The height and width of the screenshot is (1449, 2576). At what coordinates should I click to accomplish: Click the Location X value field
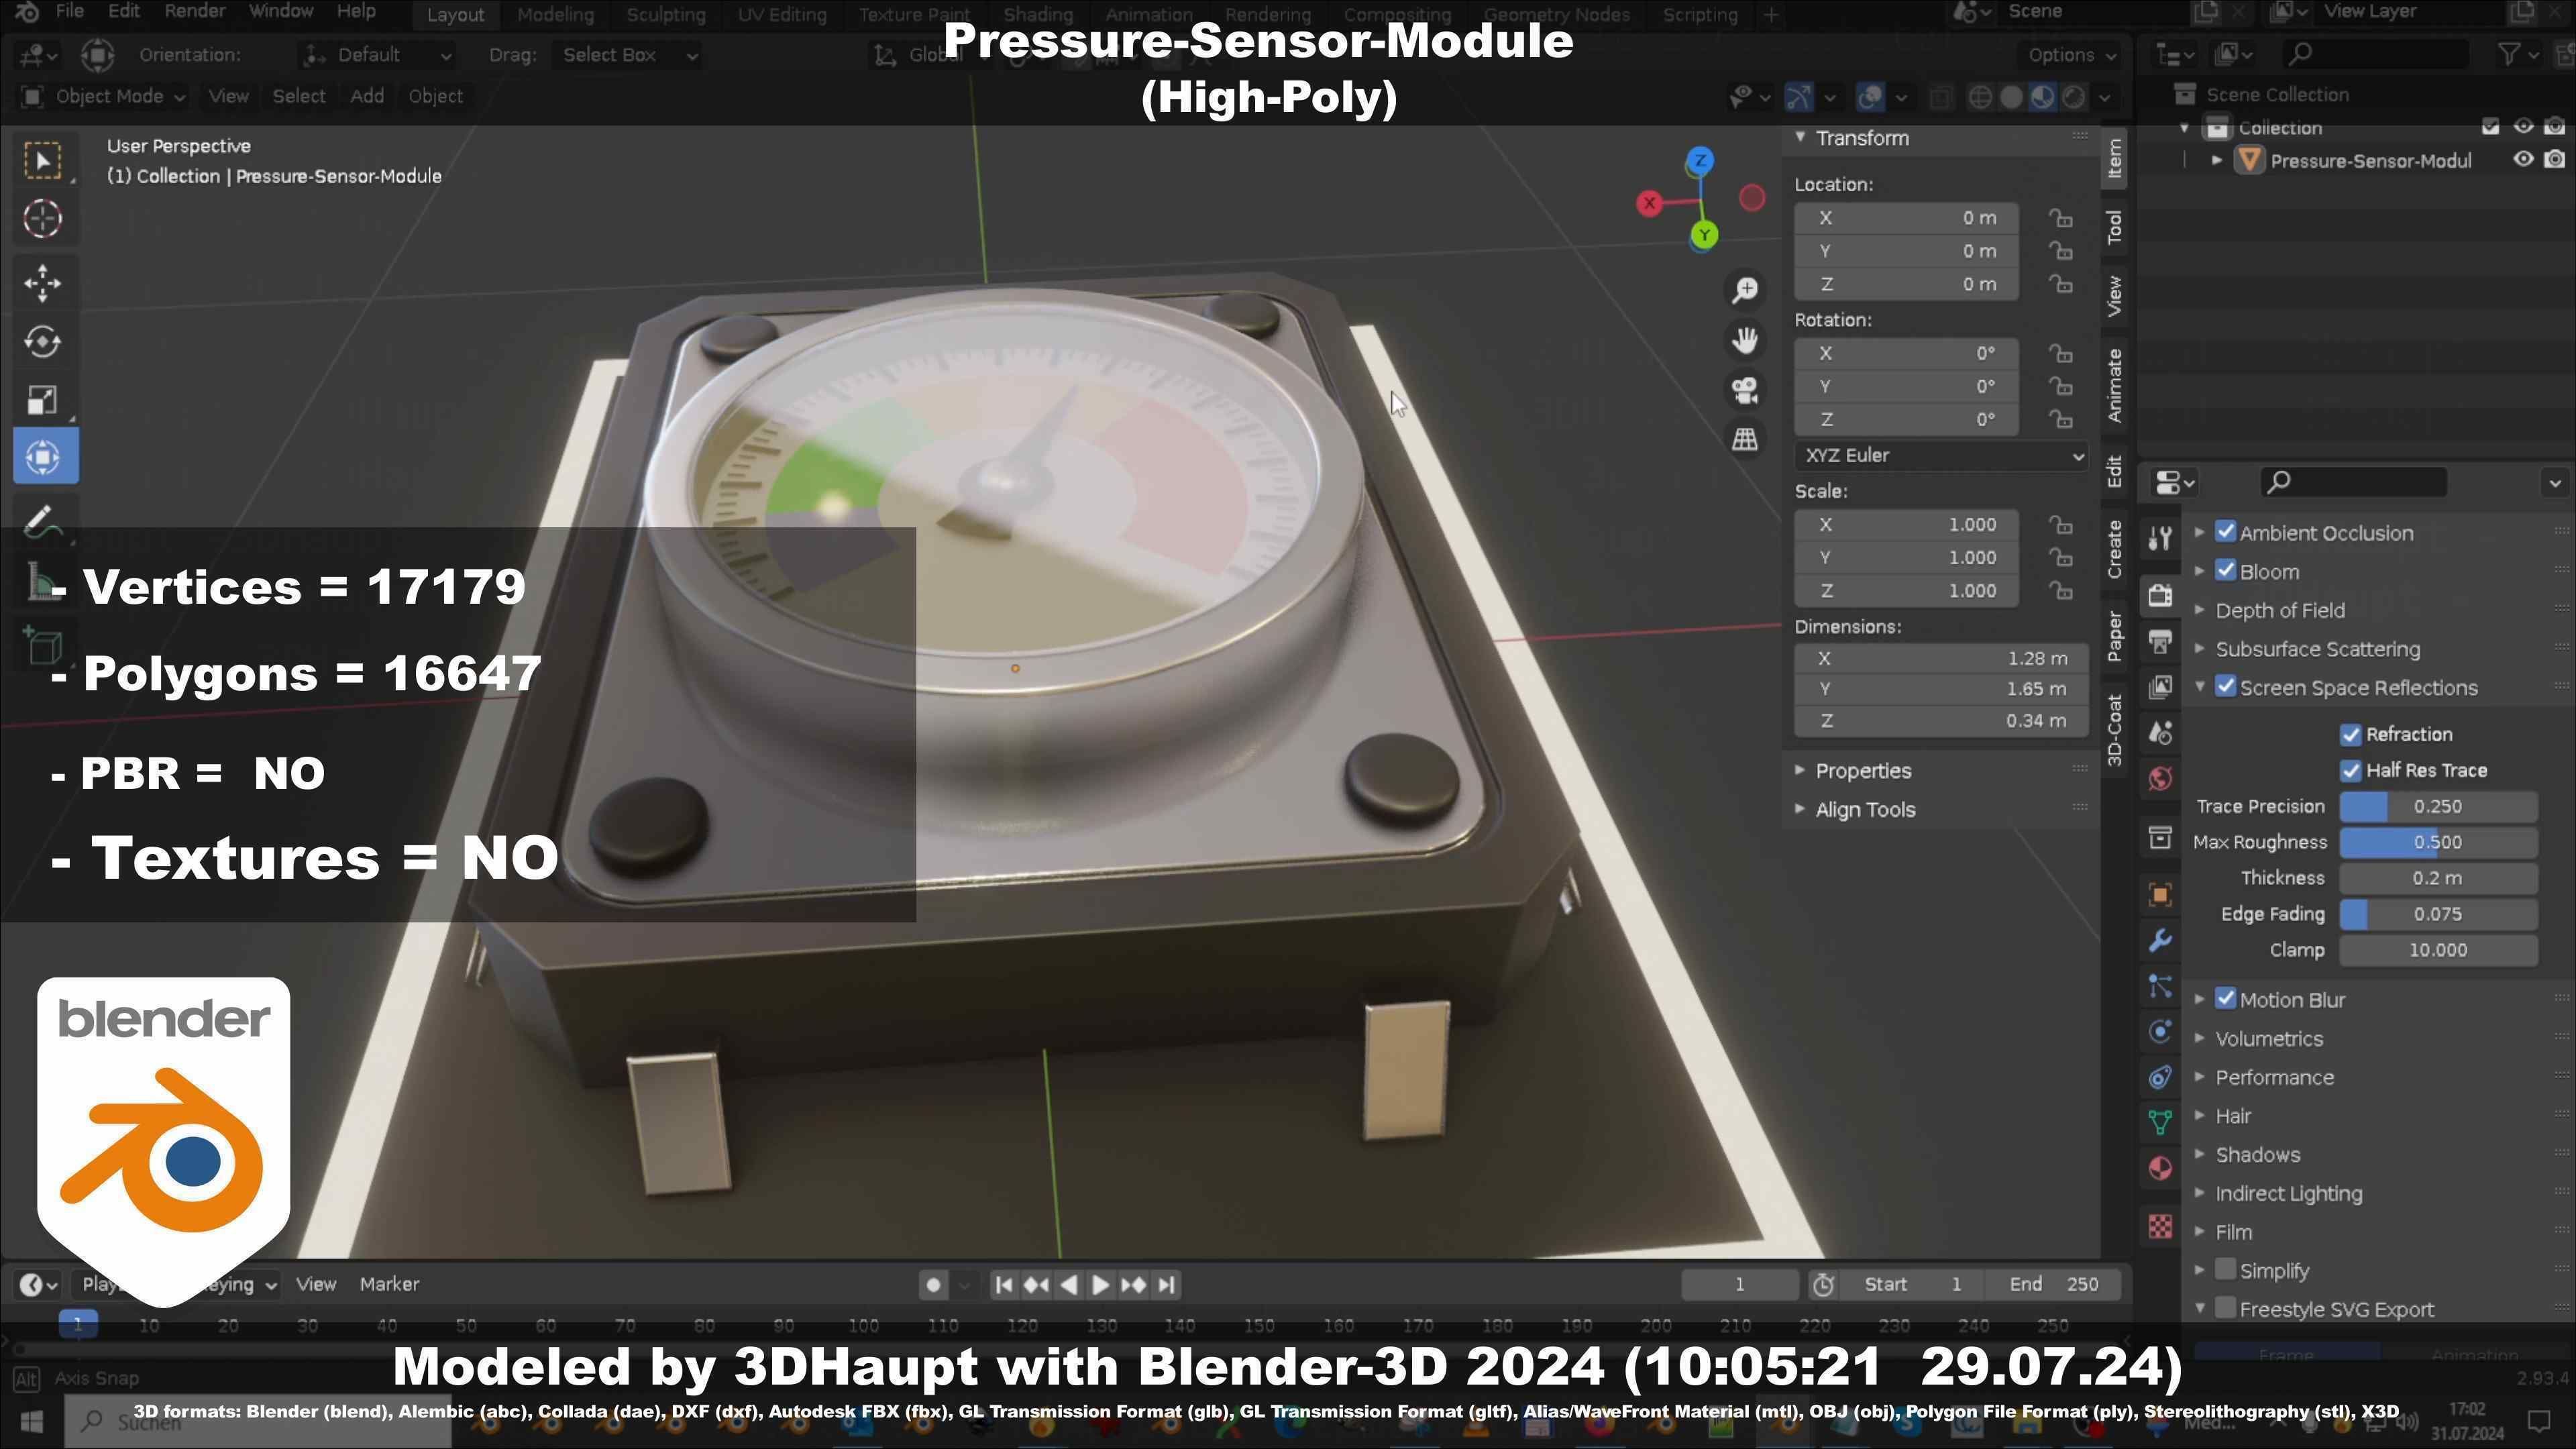tap(1906, 218)
